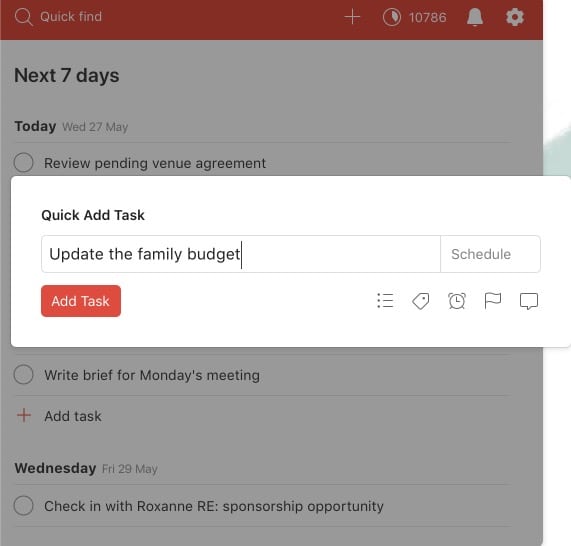Mark 'Check in with Roxanne' task done

(x=24, y=506)
